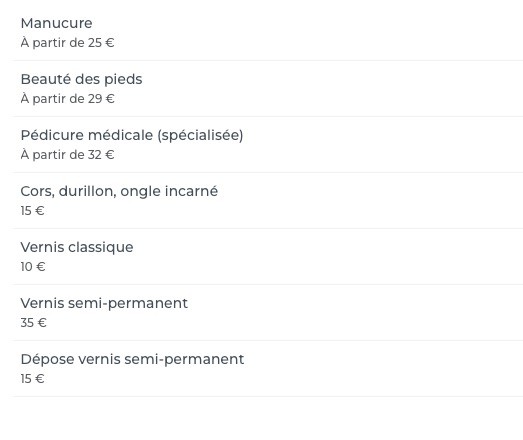Viewport: 523px width, 440px height.
Task: Click the 15 € price under Dépose vernis
Action: 32,379
